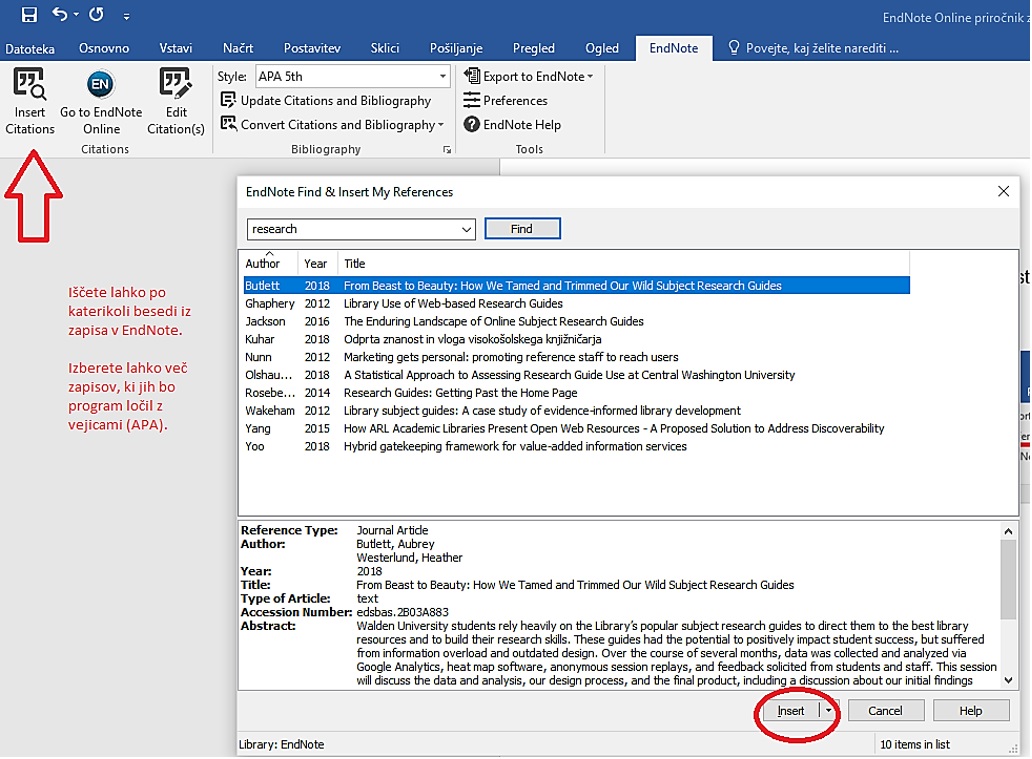
Task: Switch to the Pregled ribbon tab
Action: tap(533, 48)
